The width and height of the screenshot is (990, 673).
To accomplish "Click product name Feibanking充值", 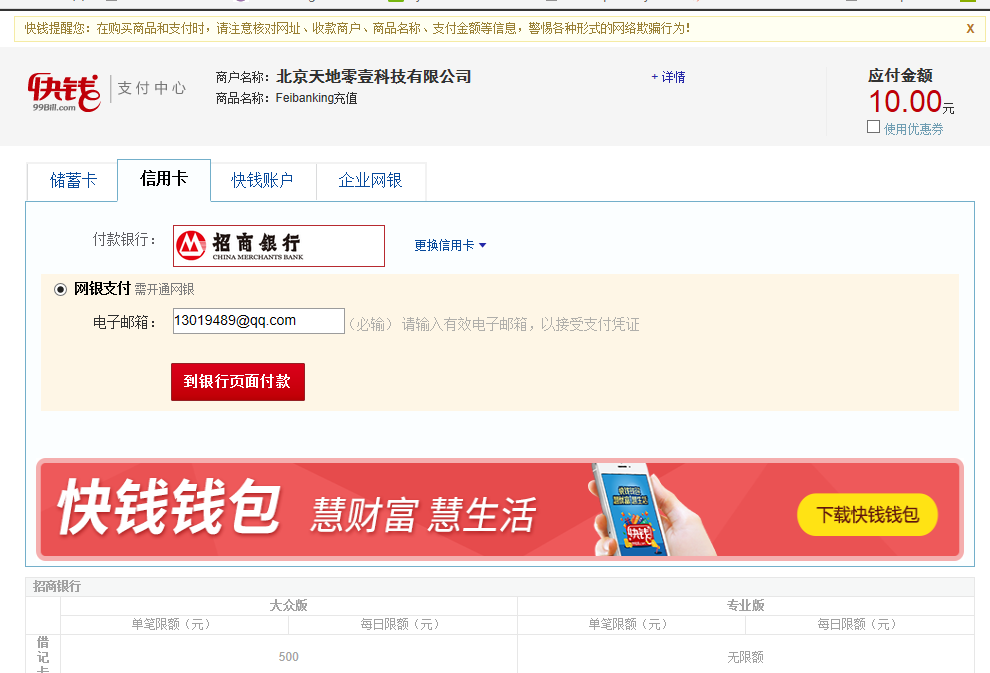I will [x=316, y=98].
